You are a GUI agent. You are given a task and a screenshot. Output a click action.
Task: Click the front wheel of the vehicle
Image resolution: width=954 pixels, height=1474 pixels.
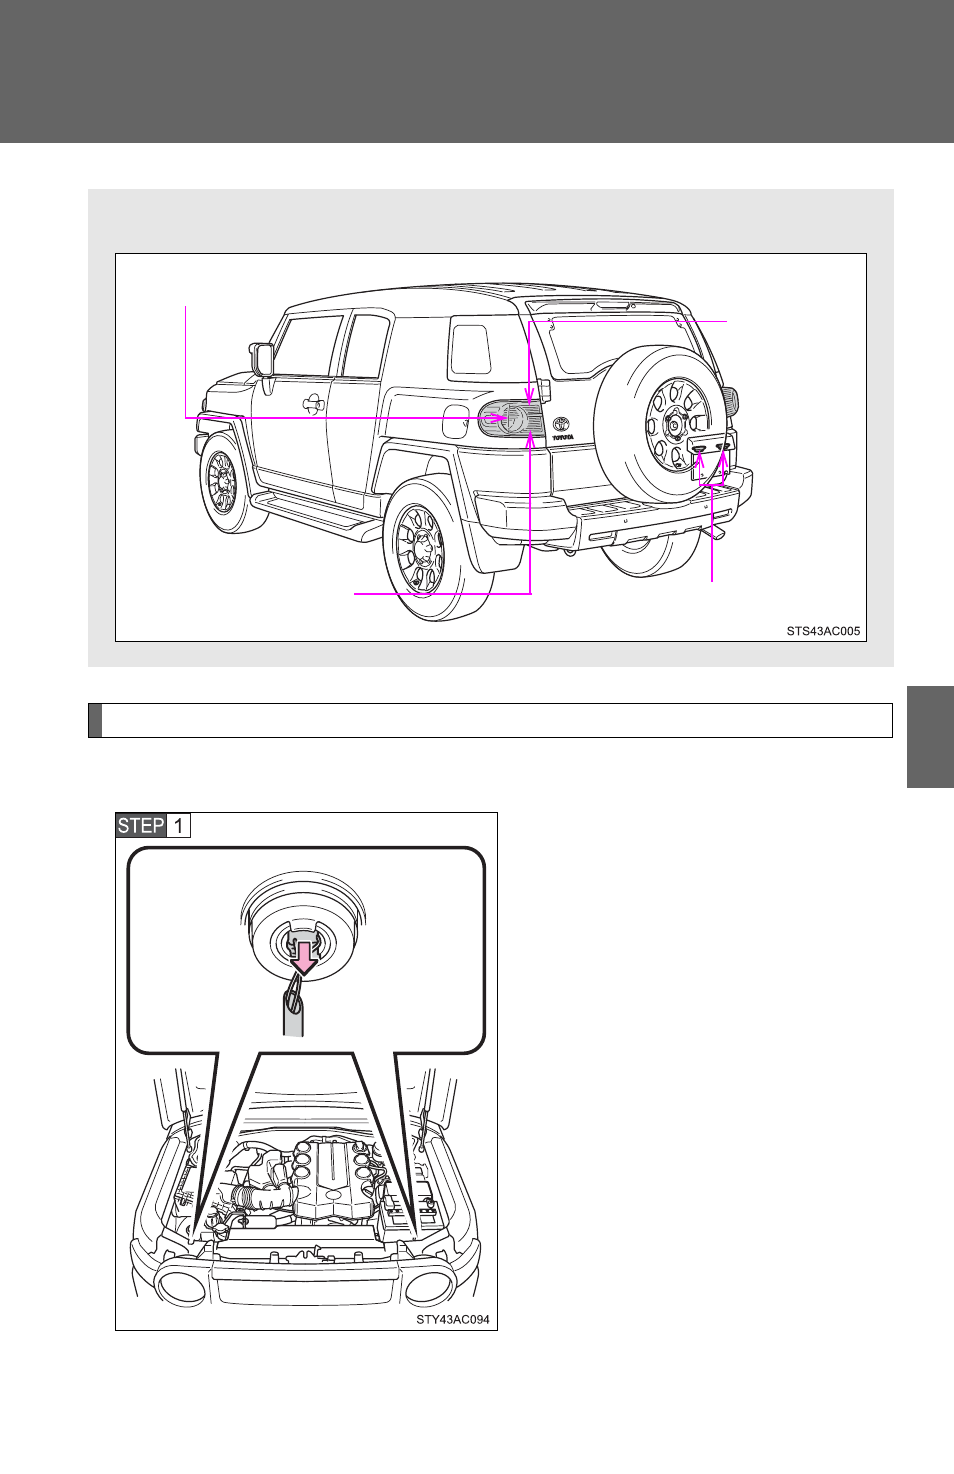(x=224, y=482)
